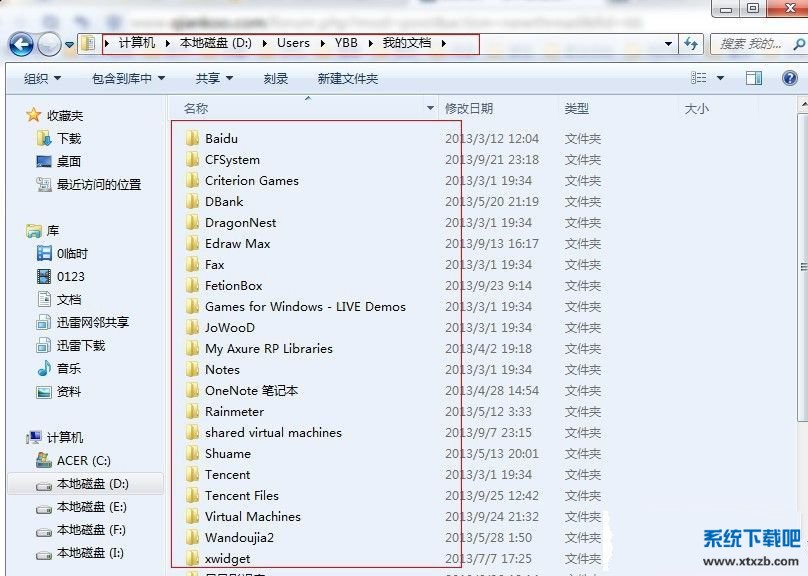Expand the 包含到库中 dropdown

[128, 79]
